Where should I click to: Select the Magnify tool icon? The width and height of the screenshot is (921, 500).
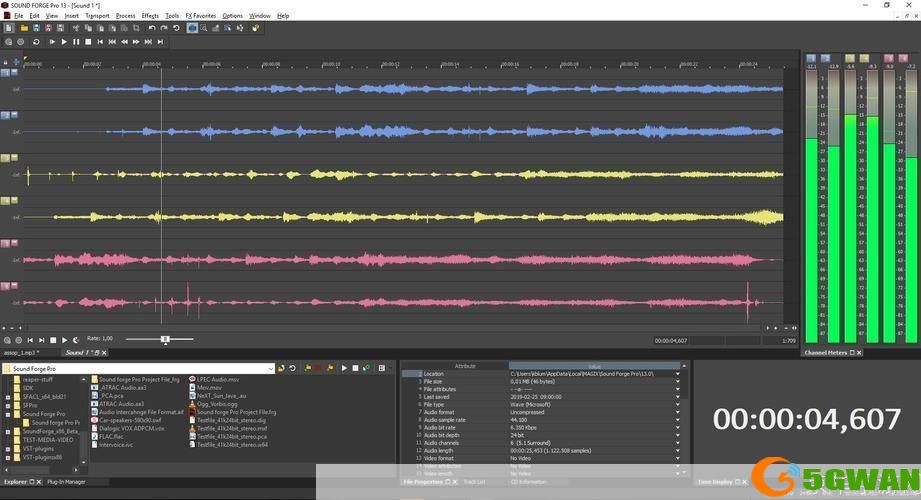(x=204, y=28)
